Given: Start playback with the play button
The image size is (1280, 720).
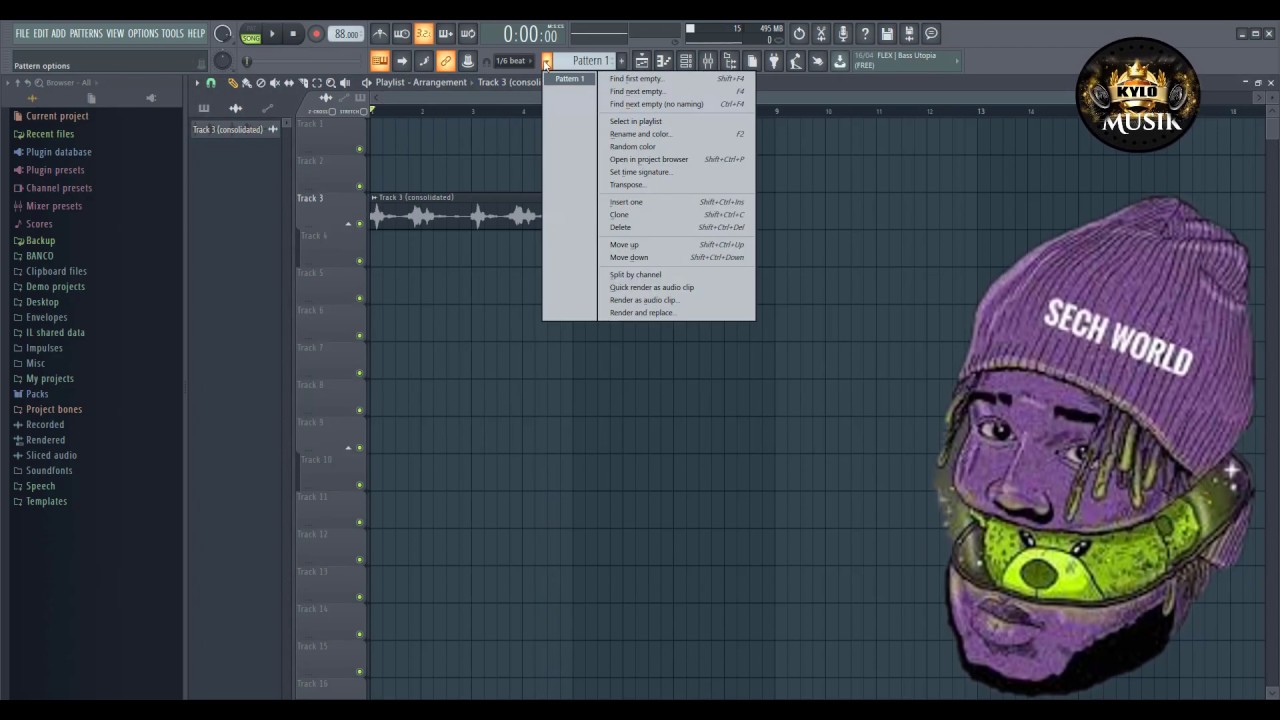Looking at the screenshot, I should click(272, 34).
